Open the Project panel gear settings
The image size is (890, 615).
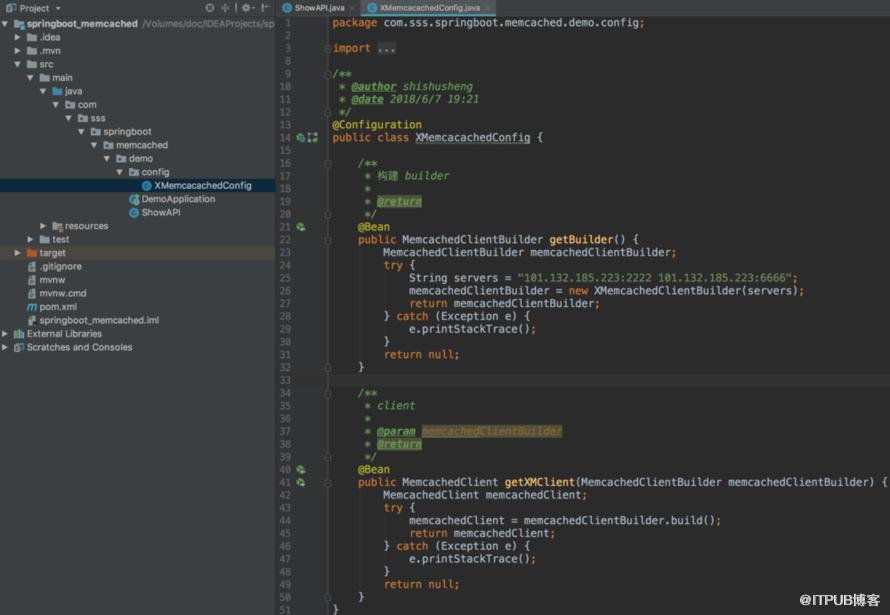pyautogui.click(x=247, y=8)
